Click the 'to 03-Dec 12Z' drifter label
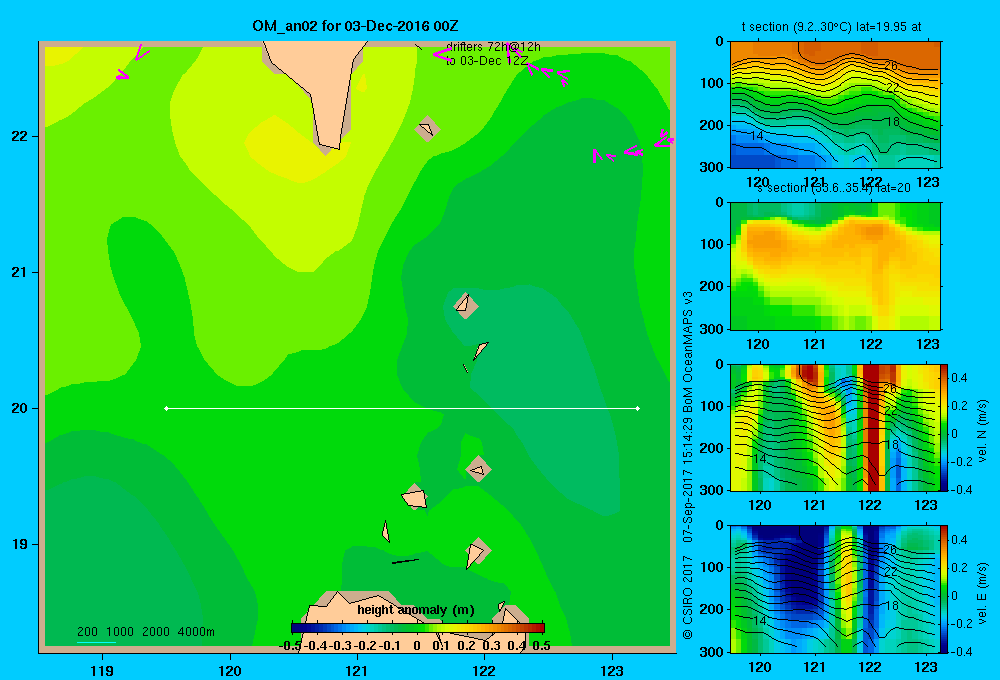This screenshot has height=680, width=1000. click(x=487, y=61)
